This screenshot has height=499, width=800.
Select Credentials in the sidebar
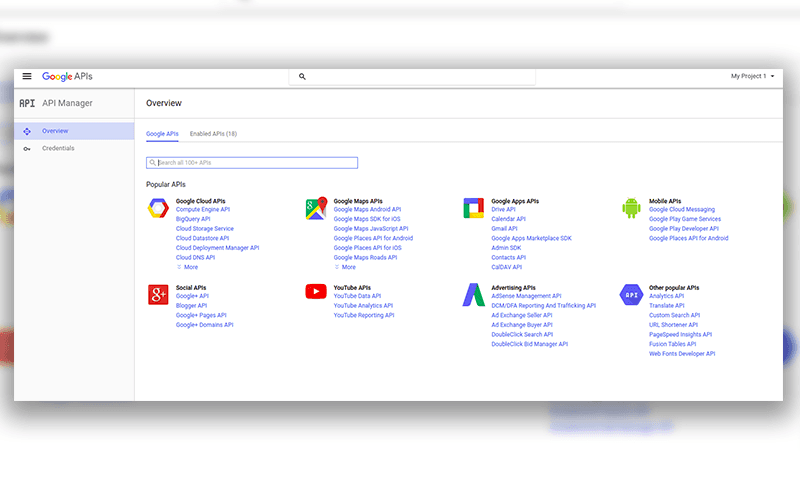tap(74, 148)
